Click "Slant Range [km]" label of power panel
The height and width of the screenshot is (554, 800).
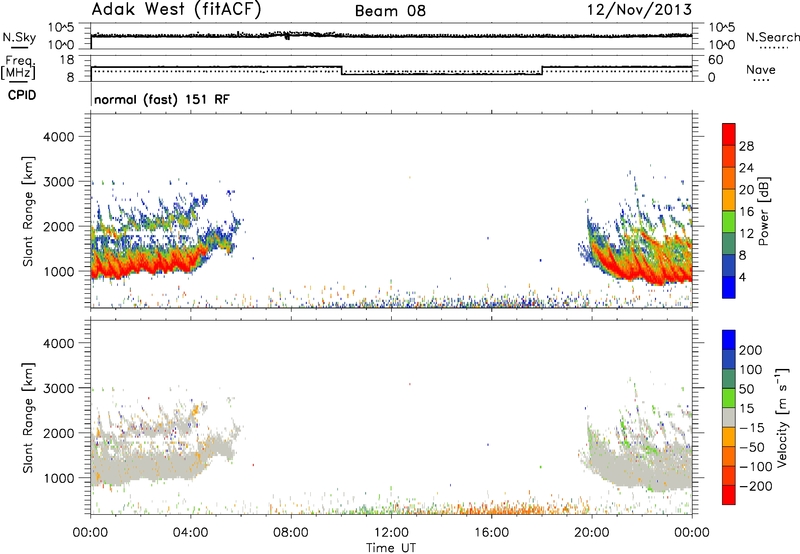click(x=28, y=211)
